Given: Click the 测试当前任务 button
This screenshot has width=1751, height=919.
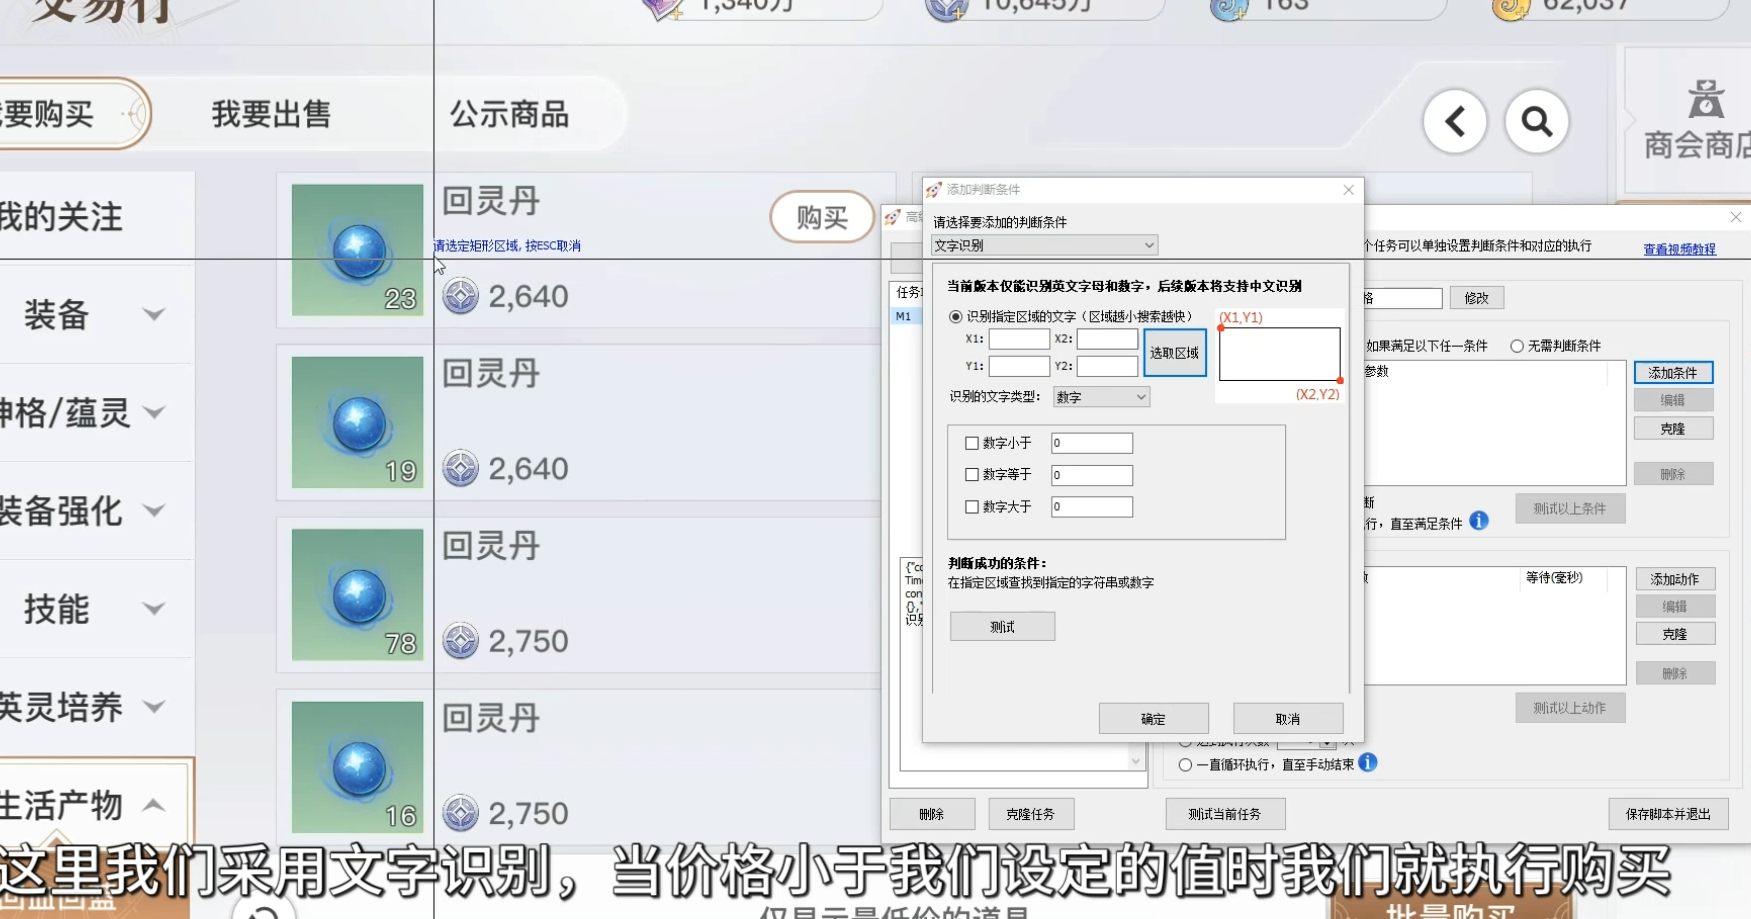Looking at the screenshot, I should point(1225,814).
